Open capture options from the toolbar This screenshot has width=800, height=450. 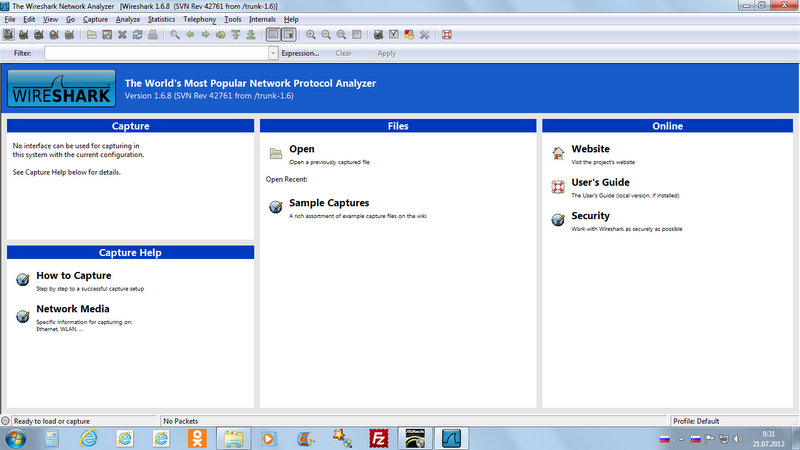(x=23, y=35)
